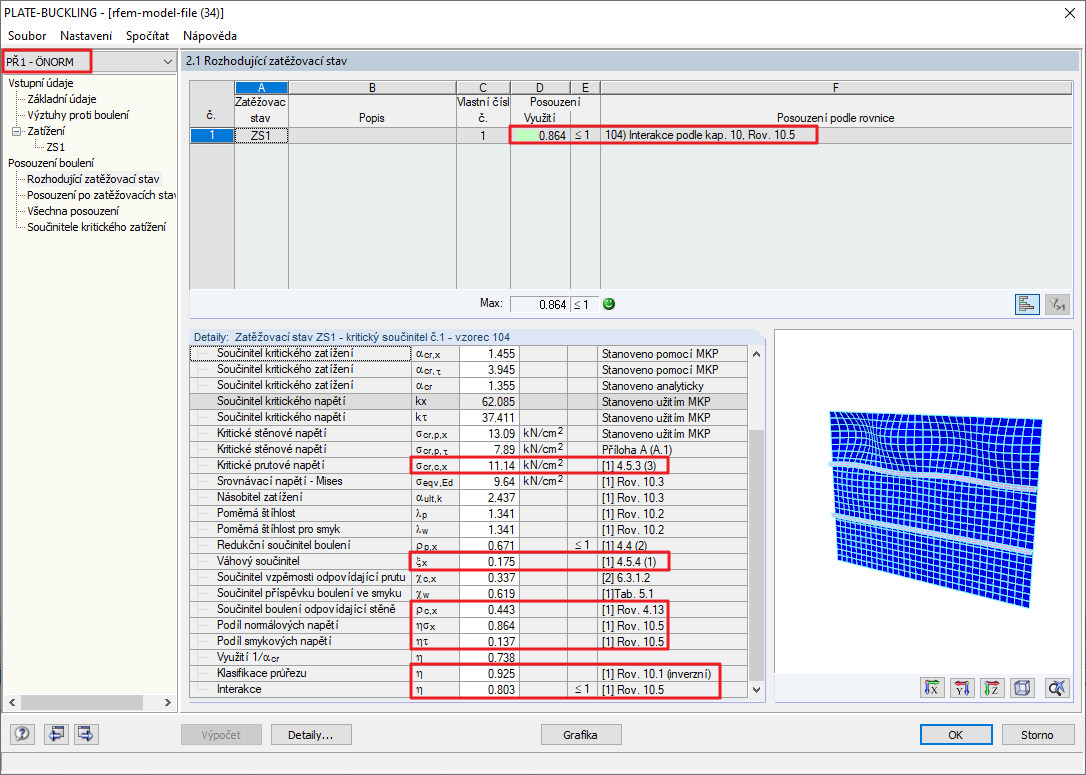Click the 'Příloha A (A.1)' reference cell
1086x775 pixels.
(673, 449)
